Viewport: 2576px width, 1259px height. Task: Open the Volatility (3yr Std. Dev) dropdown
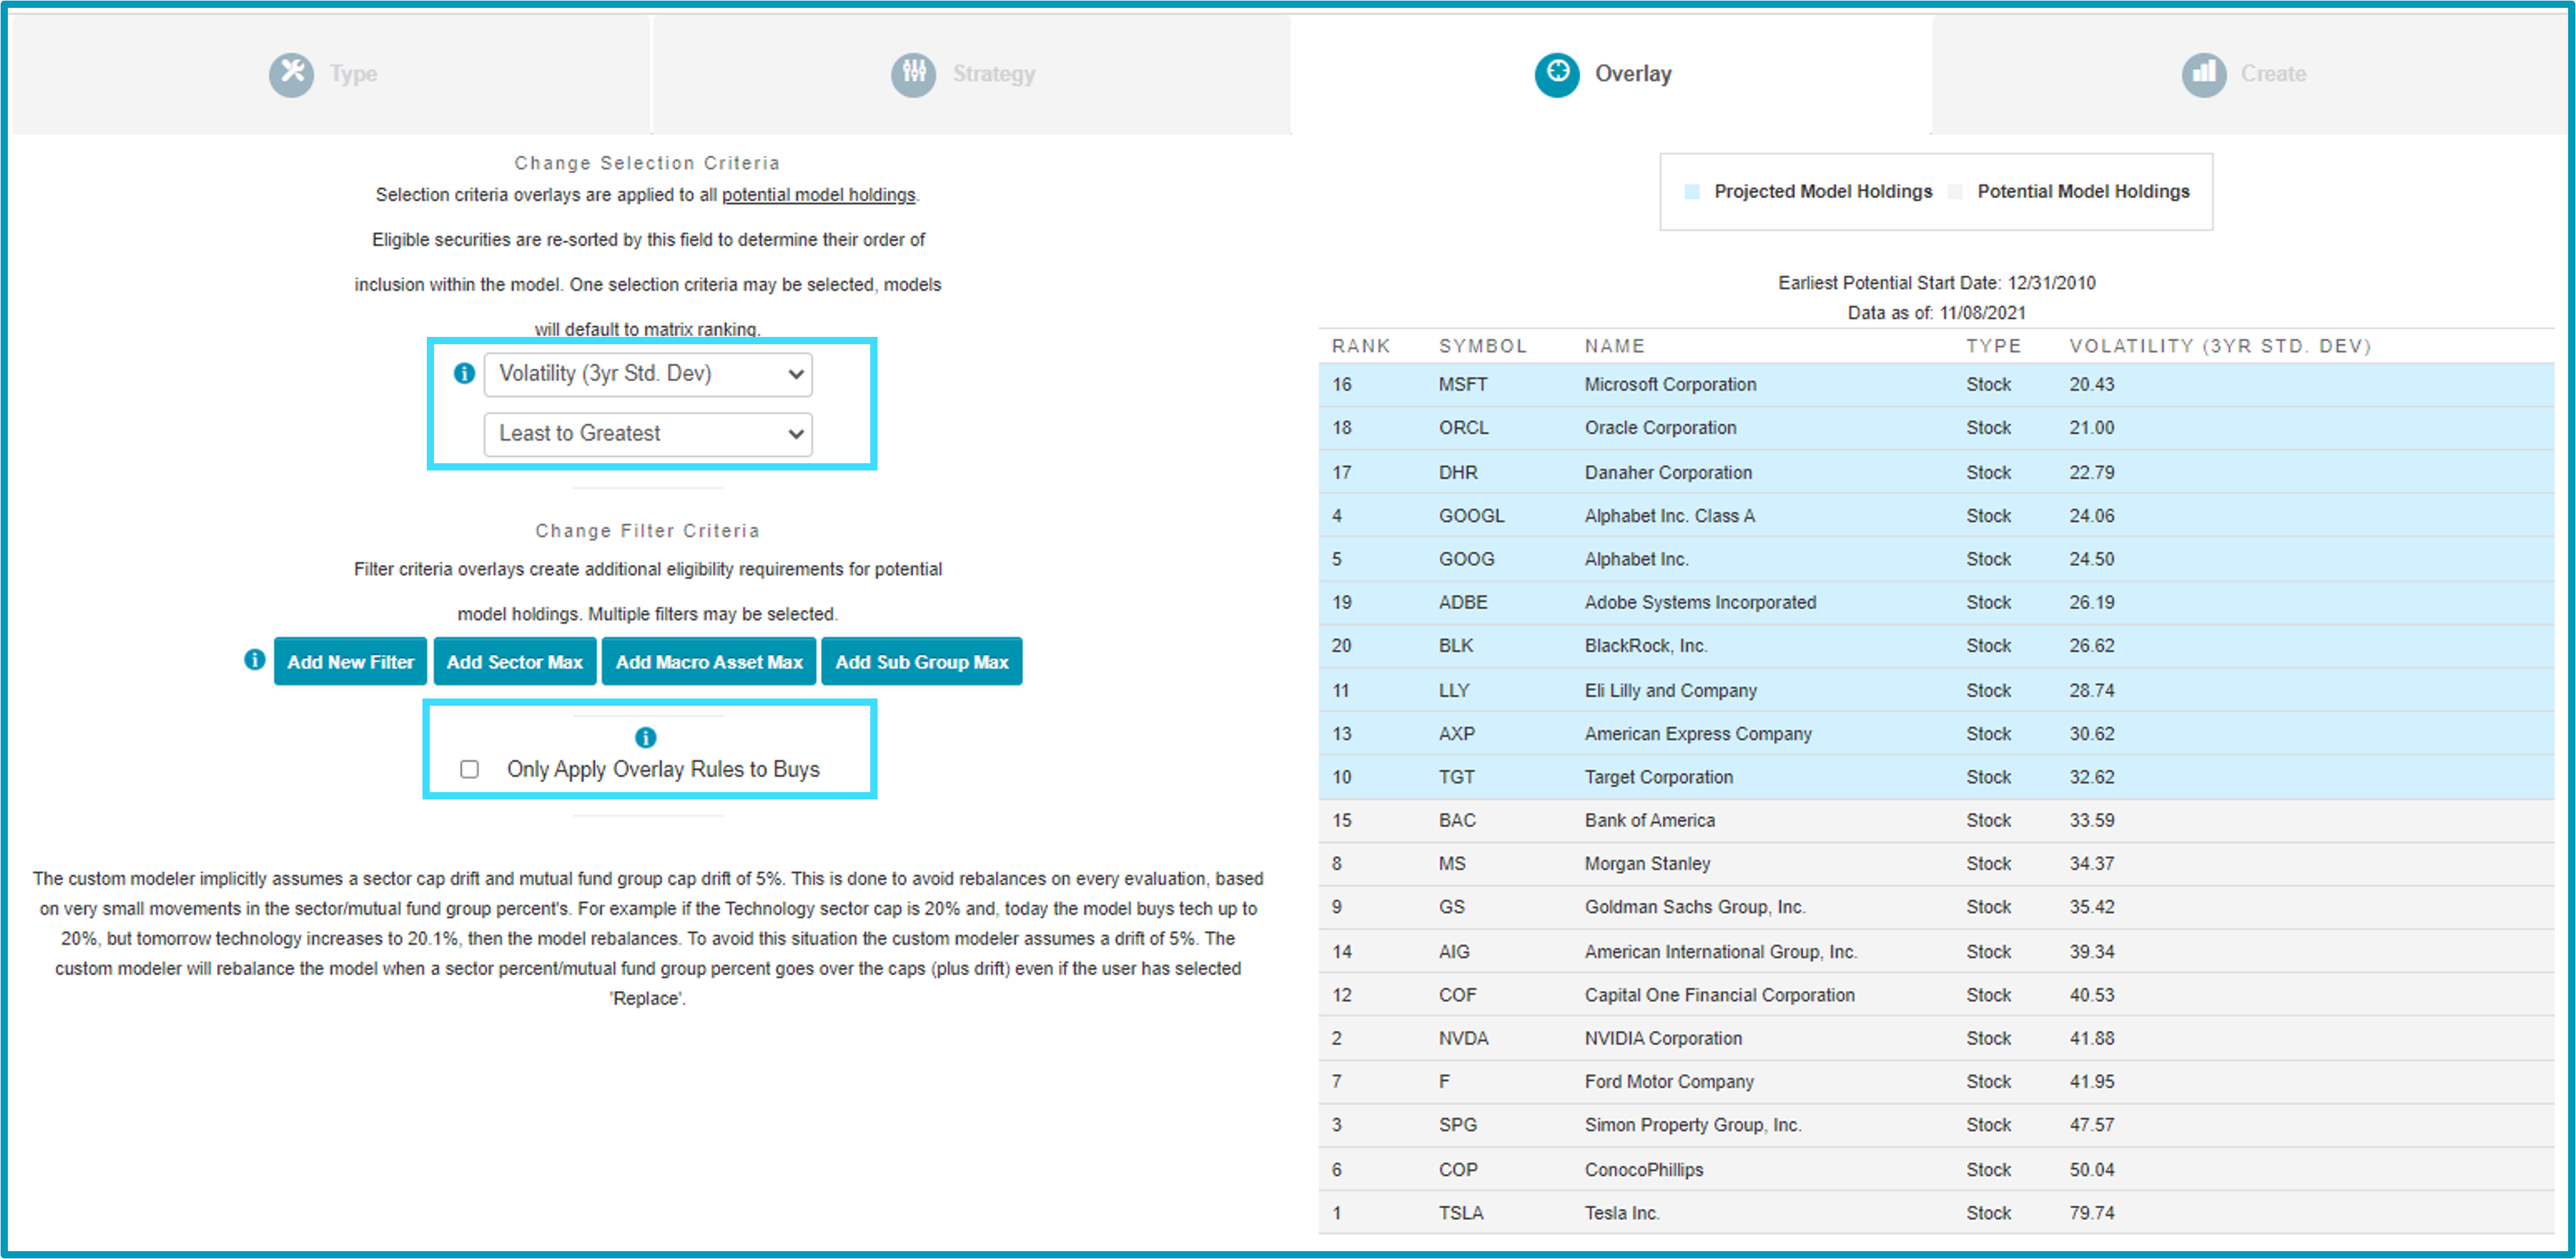coord(648,374)
